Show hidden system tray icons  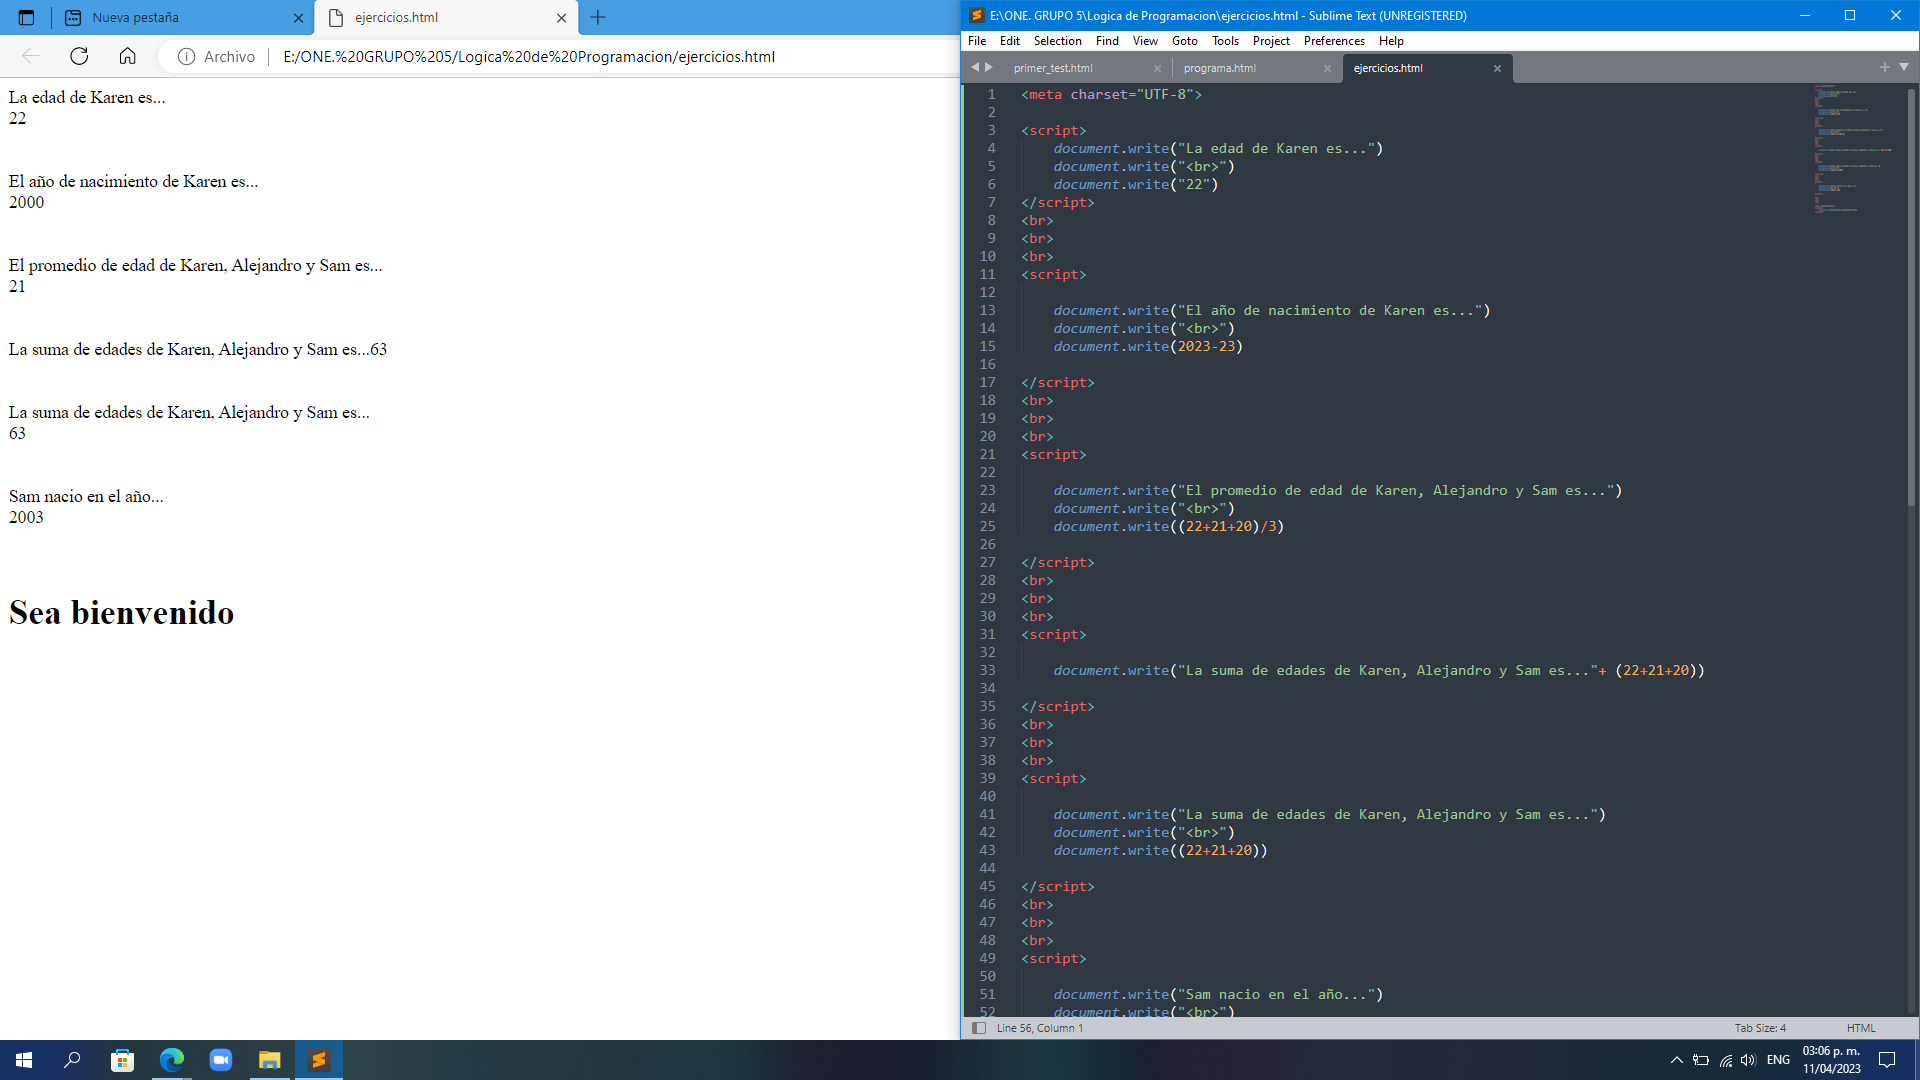[x=1676, y=1060]
